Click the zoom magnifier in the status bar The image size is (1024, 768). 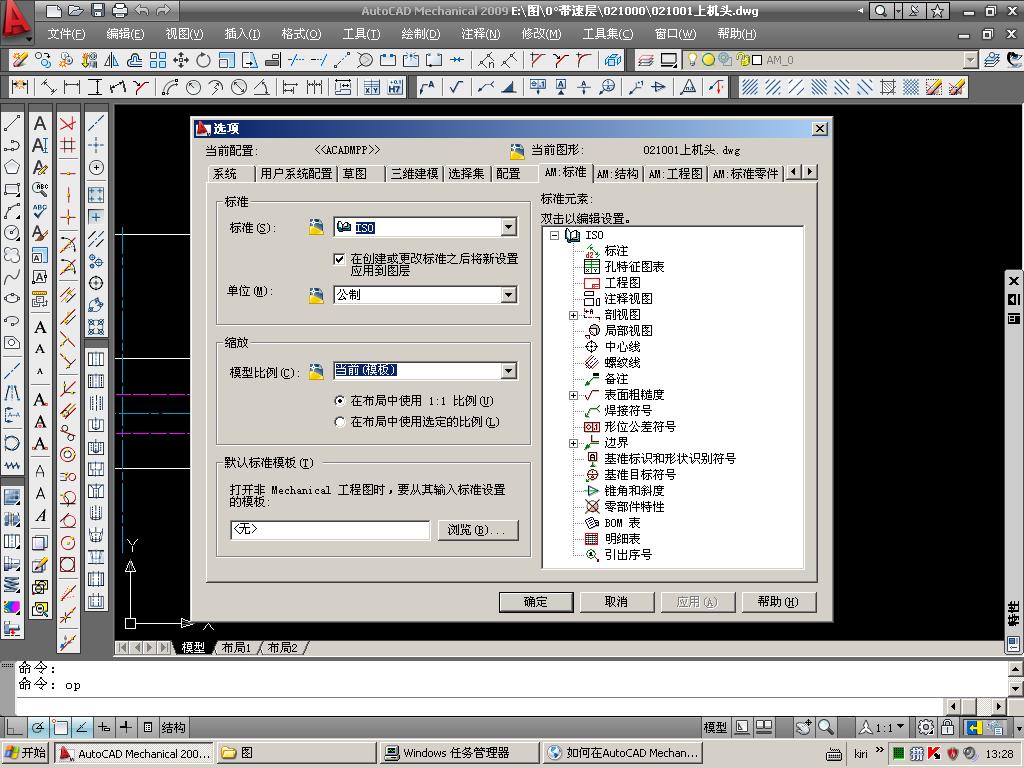825,727
